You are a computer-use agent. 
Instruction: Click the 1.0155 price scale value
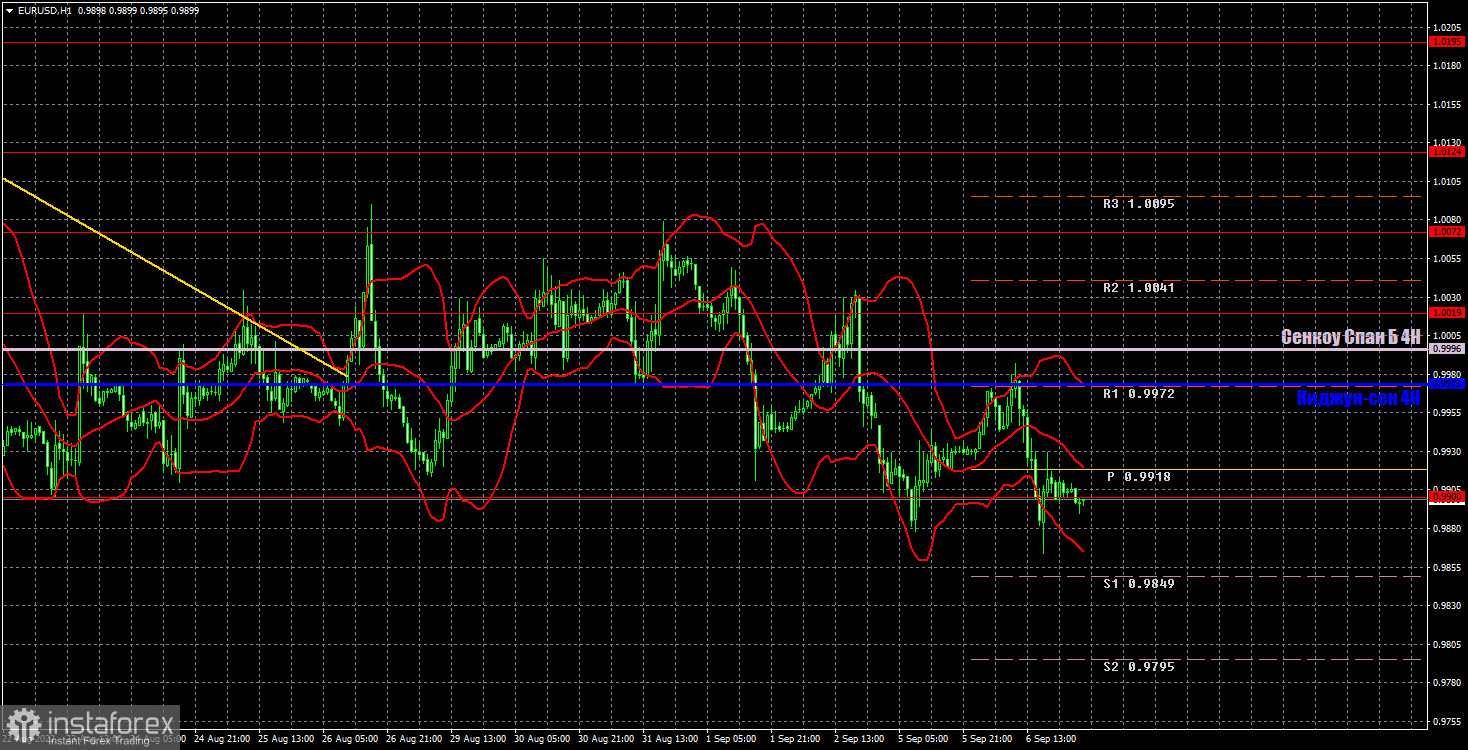[1446, 104]
